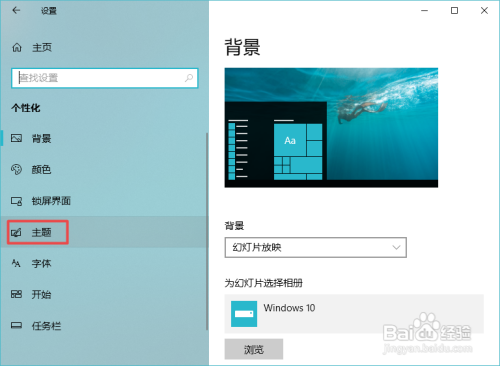The image size is (500, 366).
Task: Go to 锁屏界面 settings
Action: click(x=103, y=201)
